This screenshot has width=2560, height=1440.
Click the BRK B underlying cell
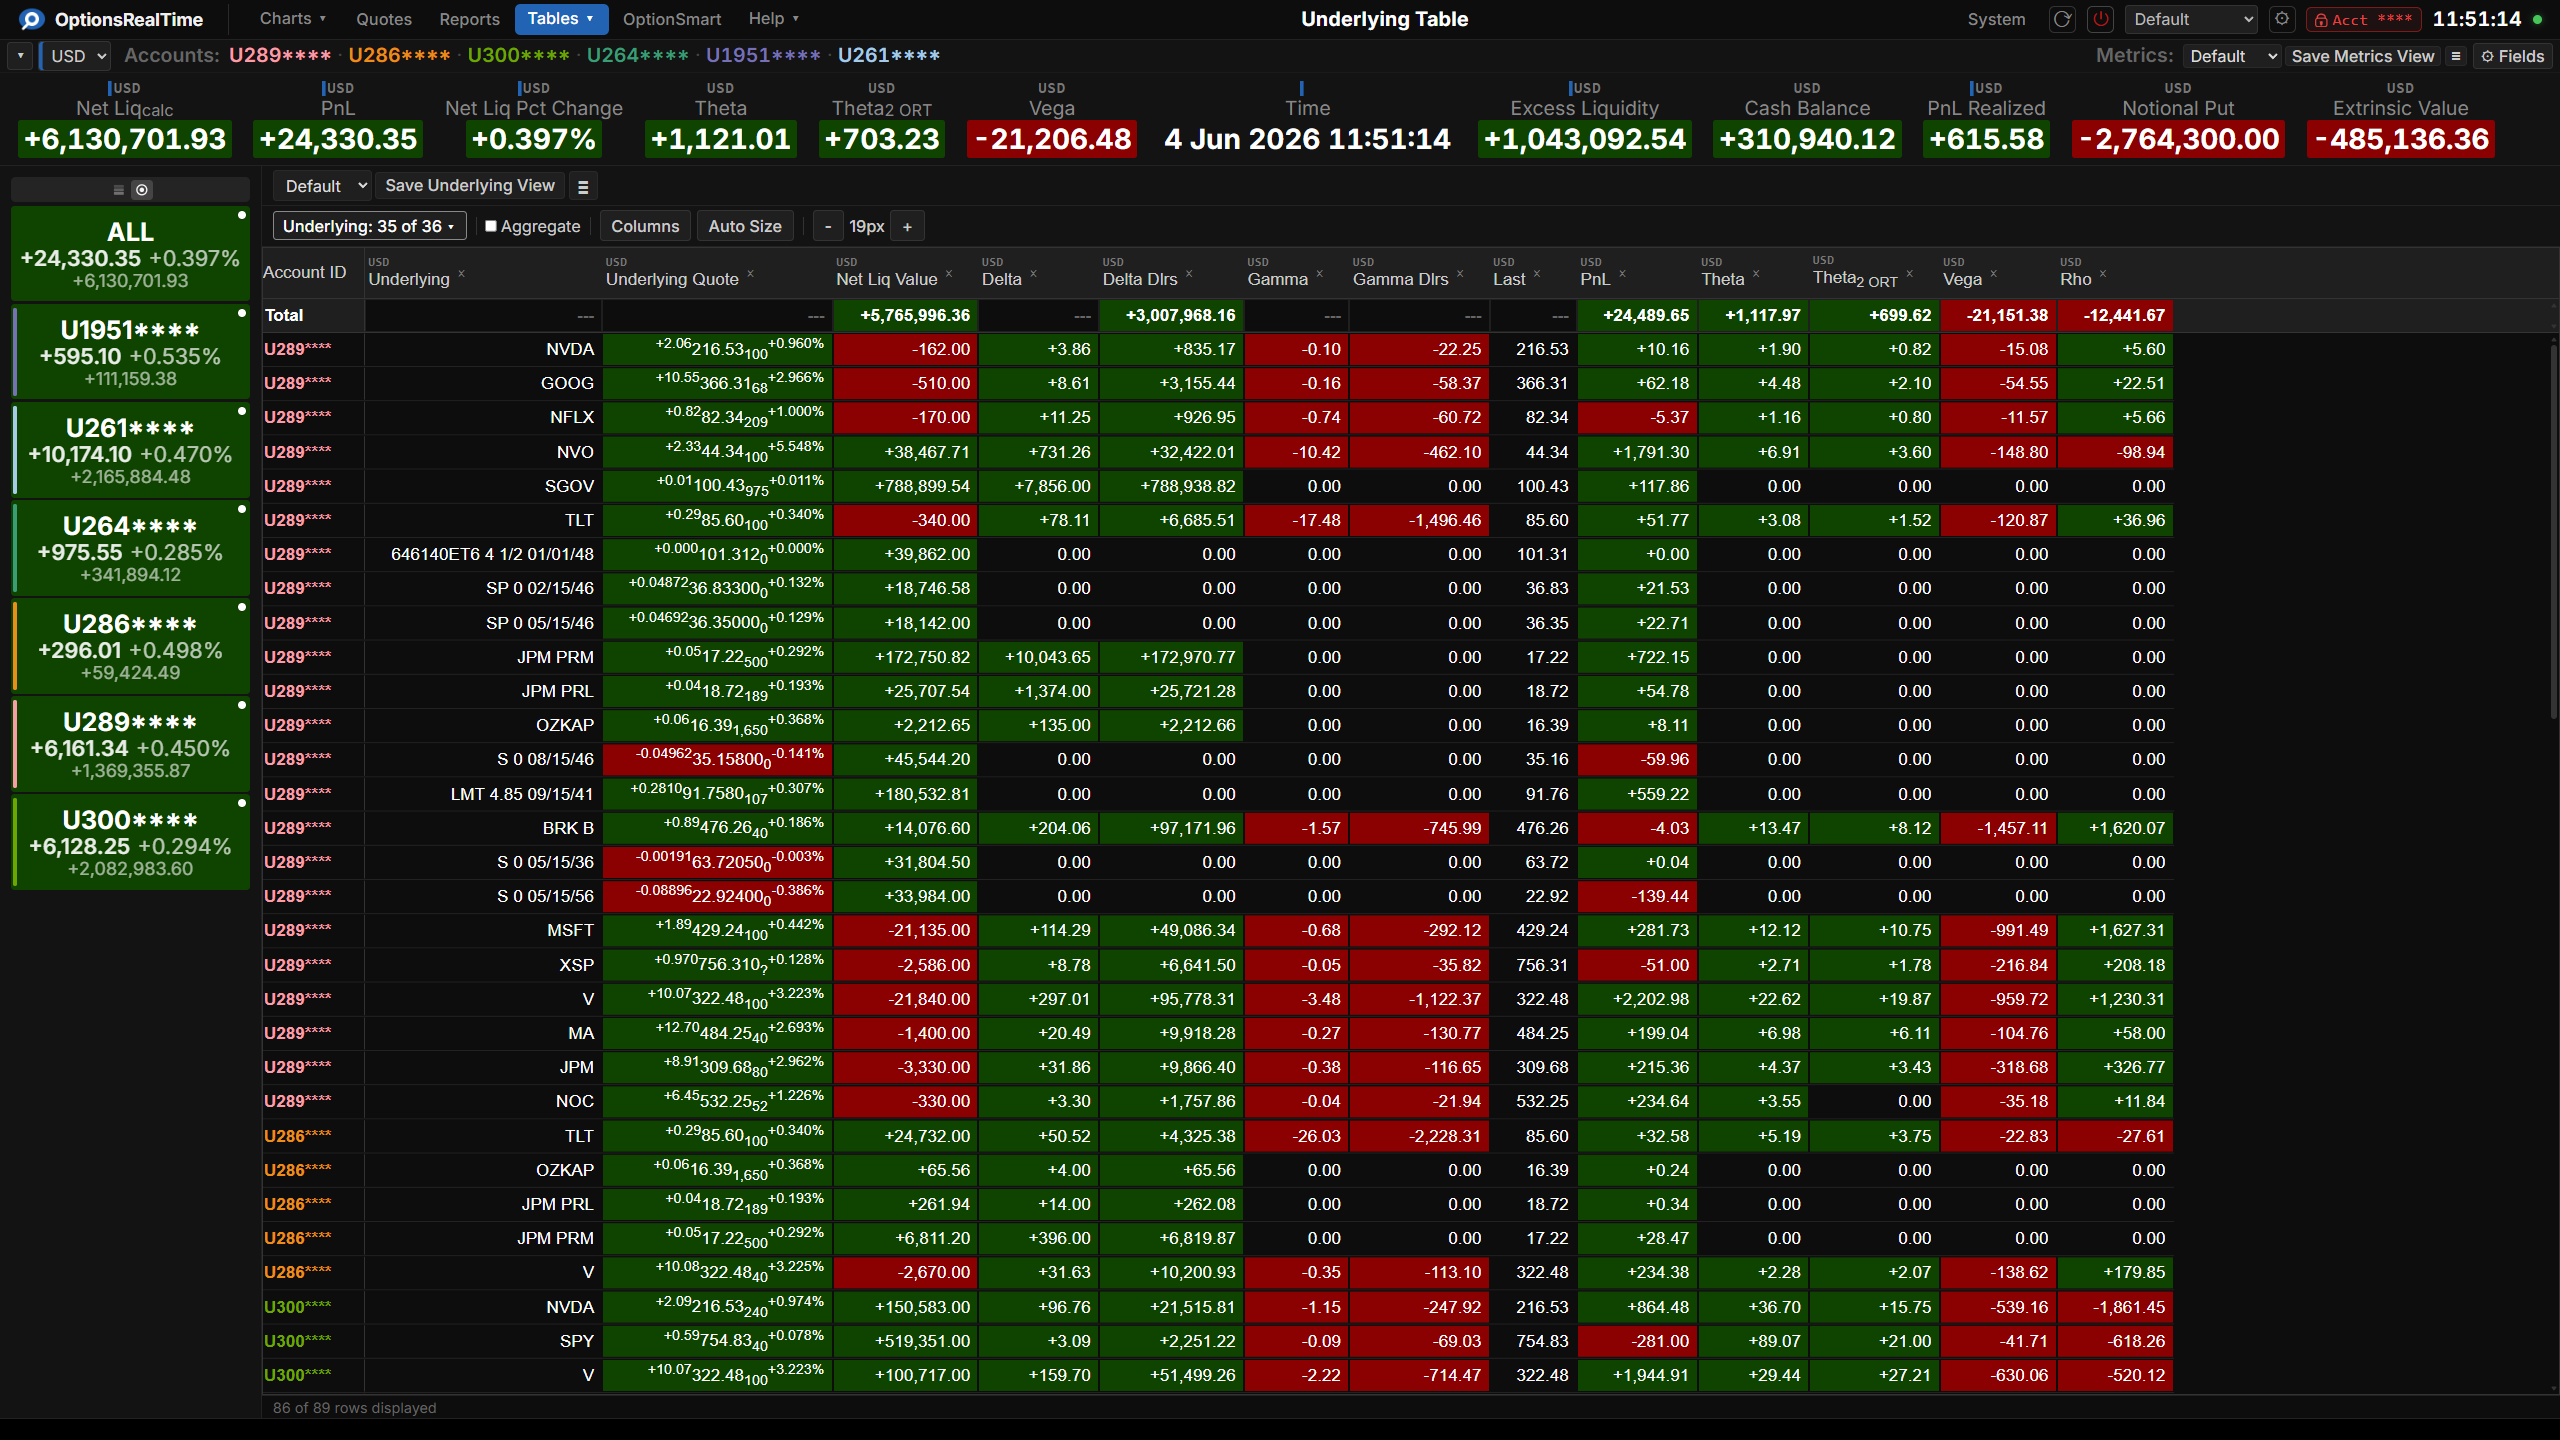483,828
